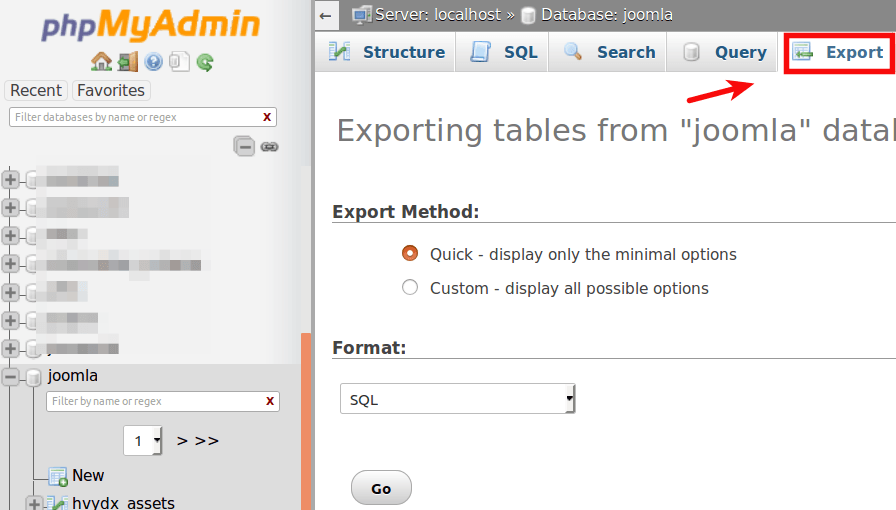Image resolution: width=896 pixels, height=510 pixels.
Task: Click the Go button to export
Action: pos(381,488)
